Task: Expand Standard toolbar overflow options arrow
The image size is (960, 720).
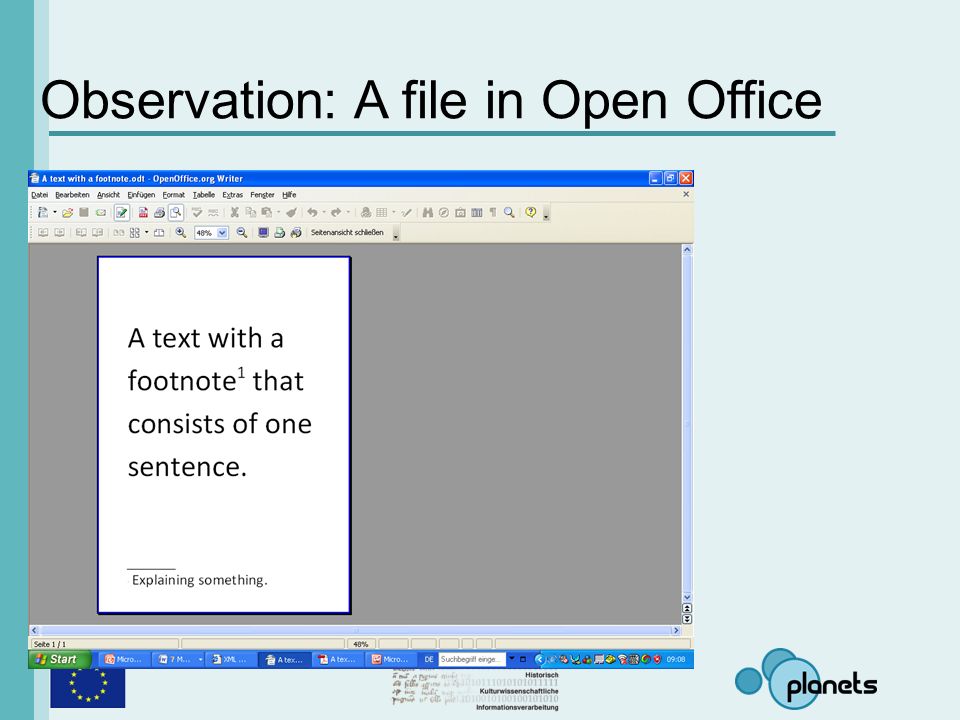Action: click(546, 214)
